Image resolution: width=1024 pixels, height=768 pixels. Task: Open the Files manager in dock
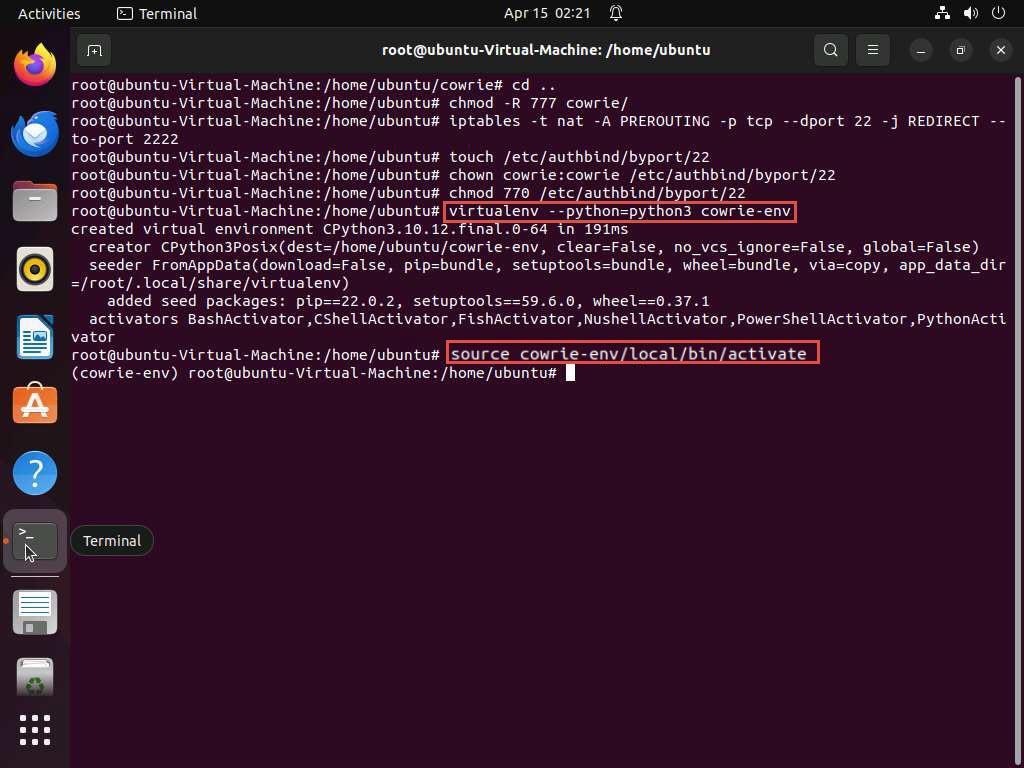pyautogui.click(x=35, y=202)
